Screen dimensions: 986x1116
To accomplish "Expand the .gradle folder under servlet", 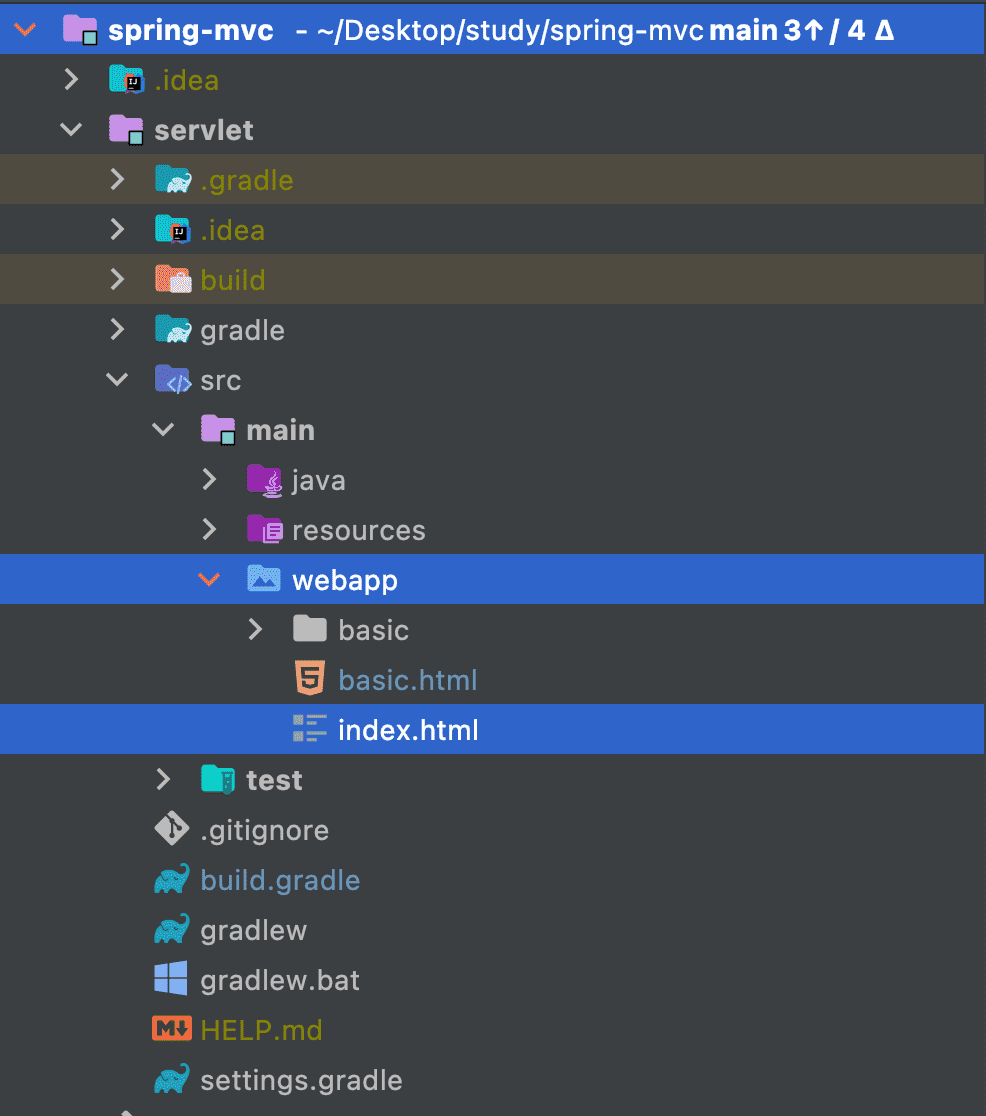I will 117,179.
